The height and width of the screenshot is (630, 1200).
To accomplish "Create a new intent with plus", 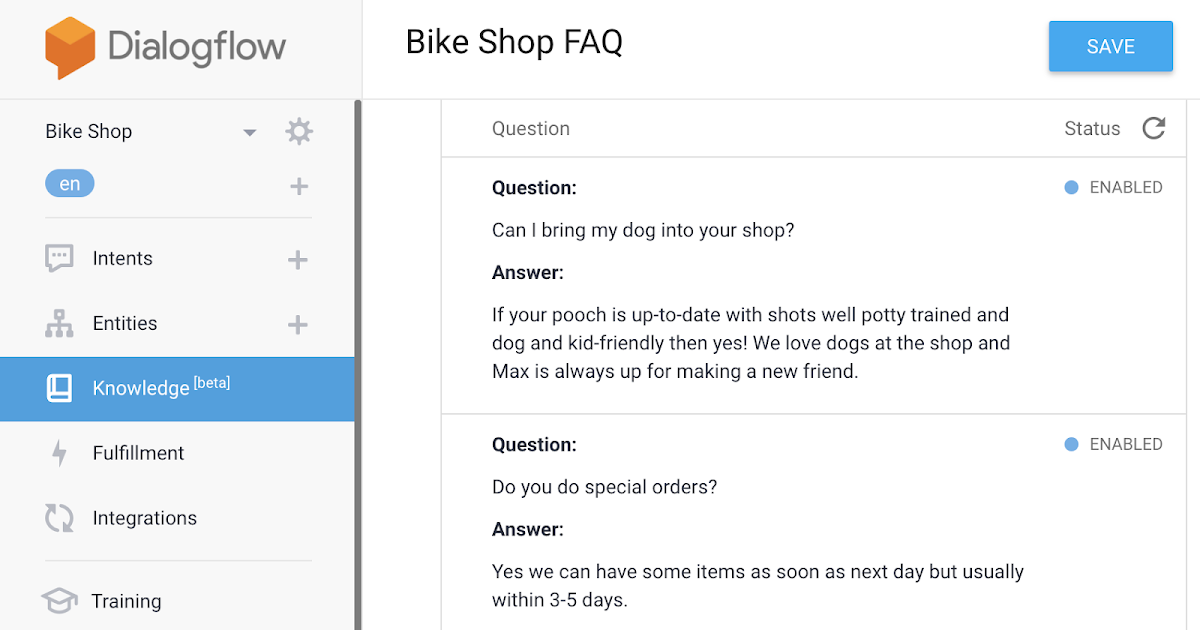I will (x=297, y=259).
